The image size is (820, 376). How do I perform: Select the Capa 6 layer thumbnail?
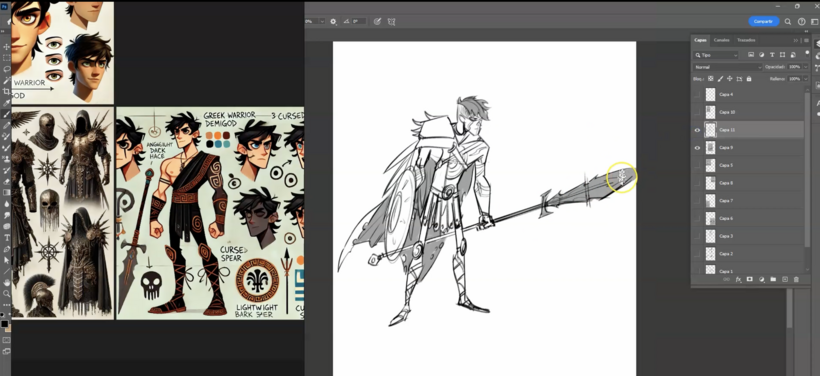710,219
